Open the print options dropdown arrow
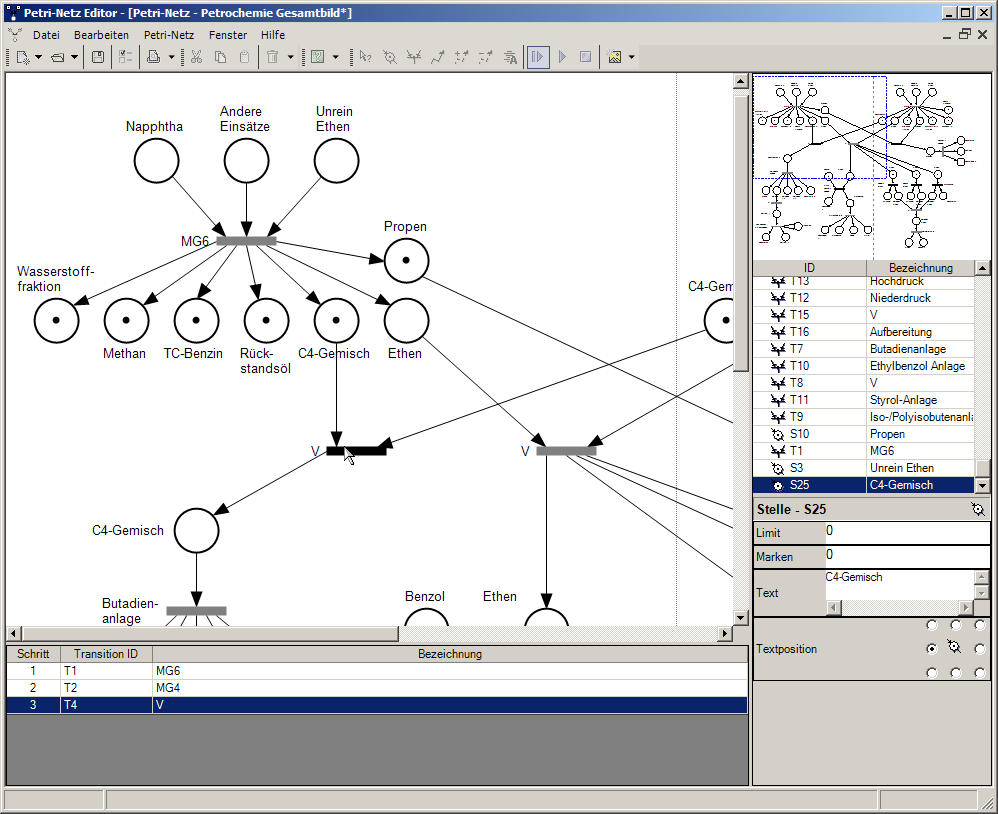998x814 pixels. [171, 57]
